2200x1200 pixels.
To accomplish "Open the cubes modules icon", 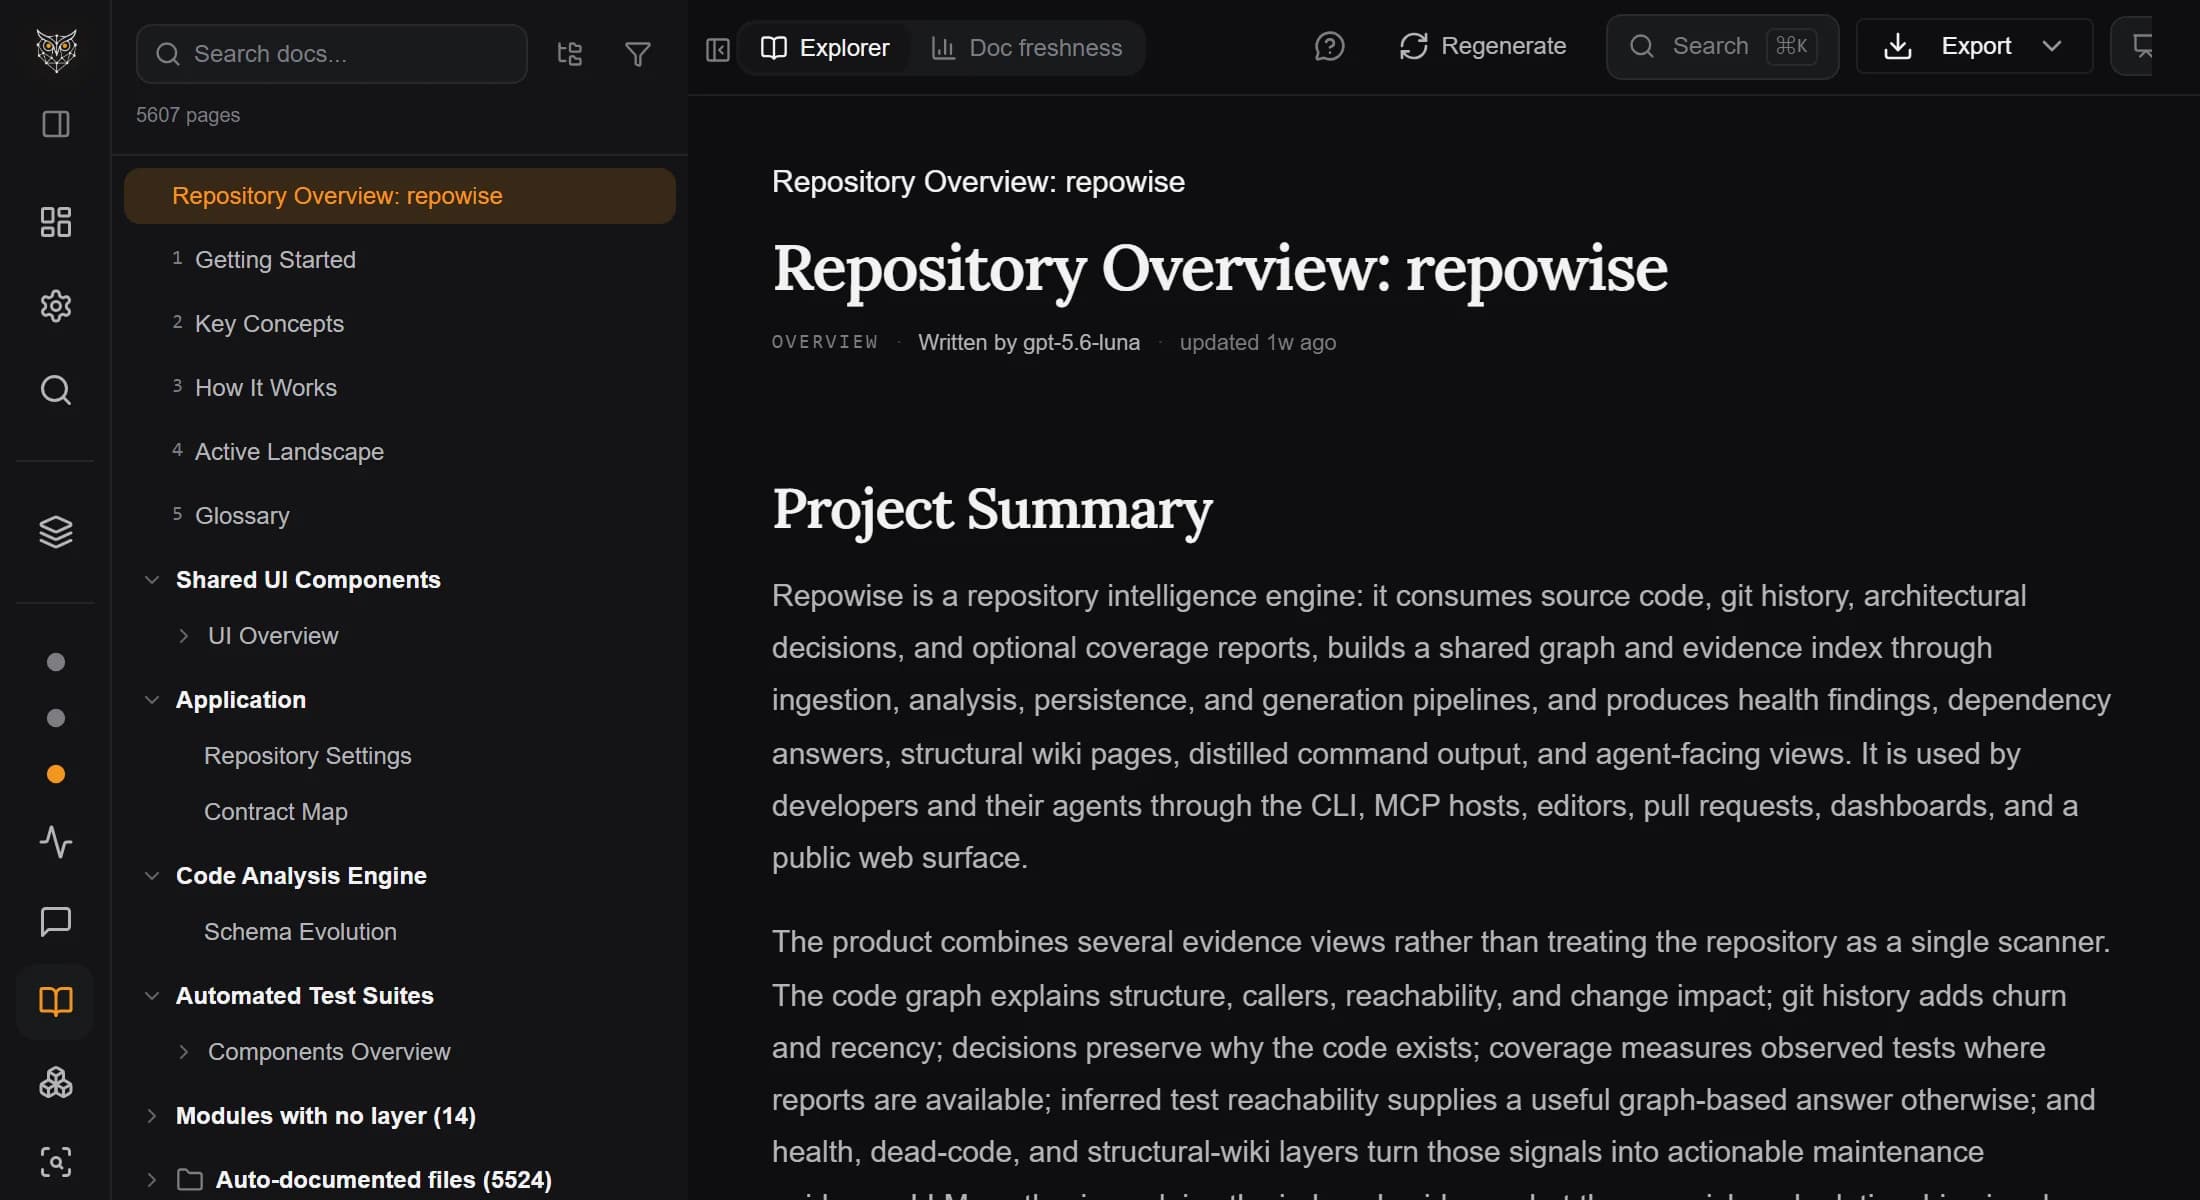I will click(x=56, y=1082).
